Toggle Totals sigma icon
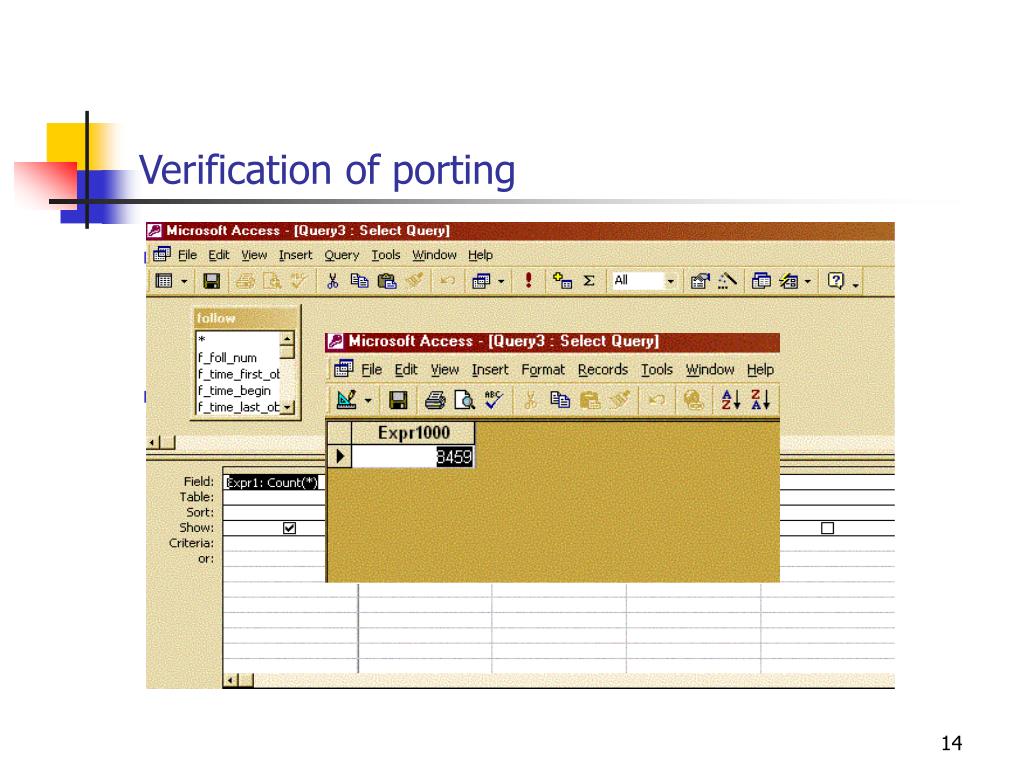 click(x=589, y=281)
